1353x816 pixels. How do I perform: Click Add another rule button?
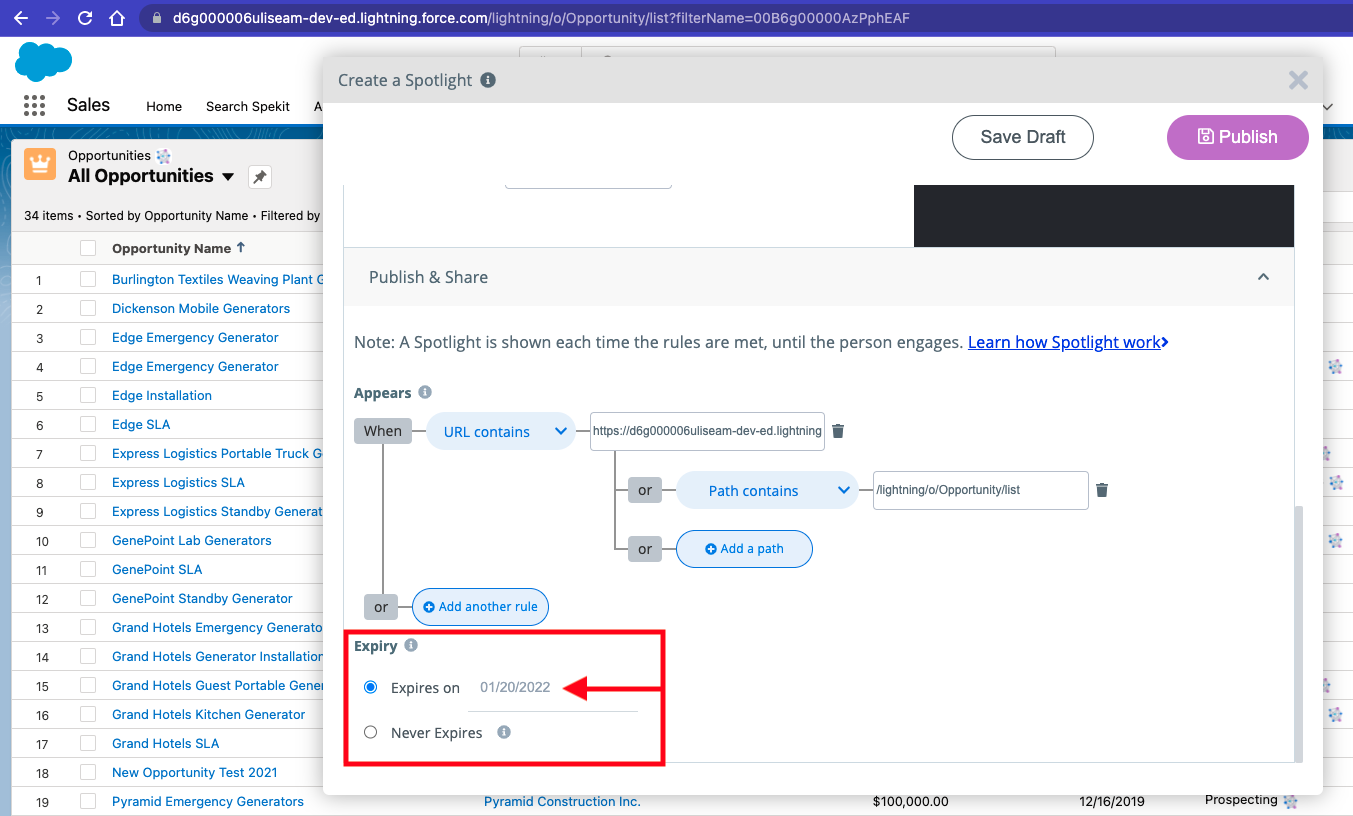click(480, 606)
